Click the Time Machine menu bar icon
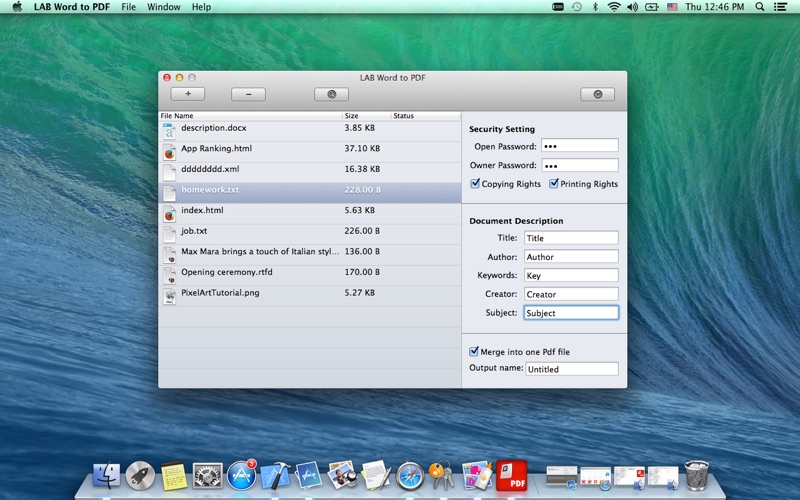 click(x=577, y=7)
